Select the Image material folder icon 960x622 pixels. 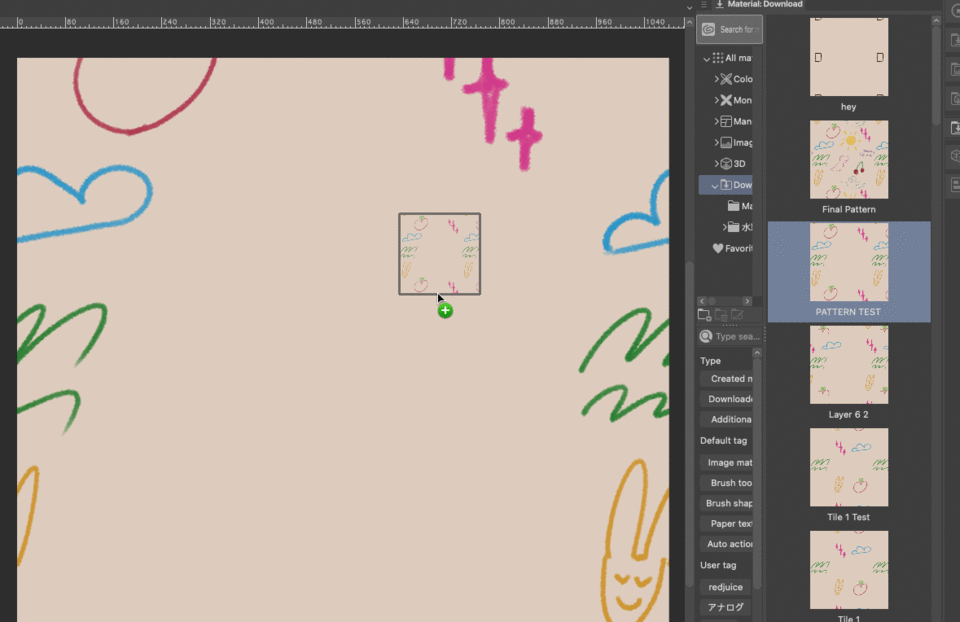pyautogui.click(x=726, y=142)
